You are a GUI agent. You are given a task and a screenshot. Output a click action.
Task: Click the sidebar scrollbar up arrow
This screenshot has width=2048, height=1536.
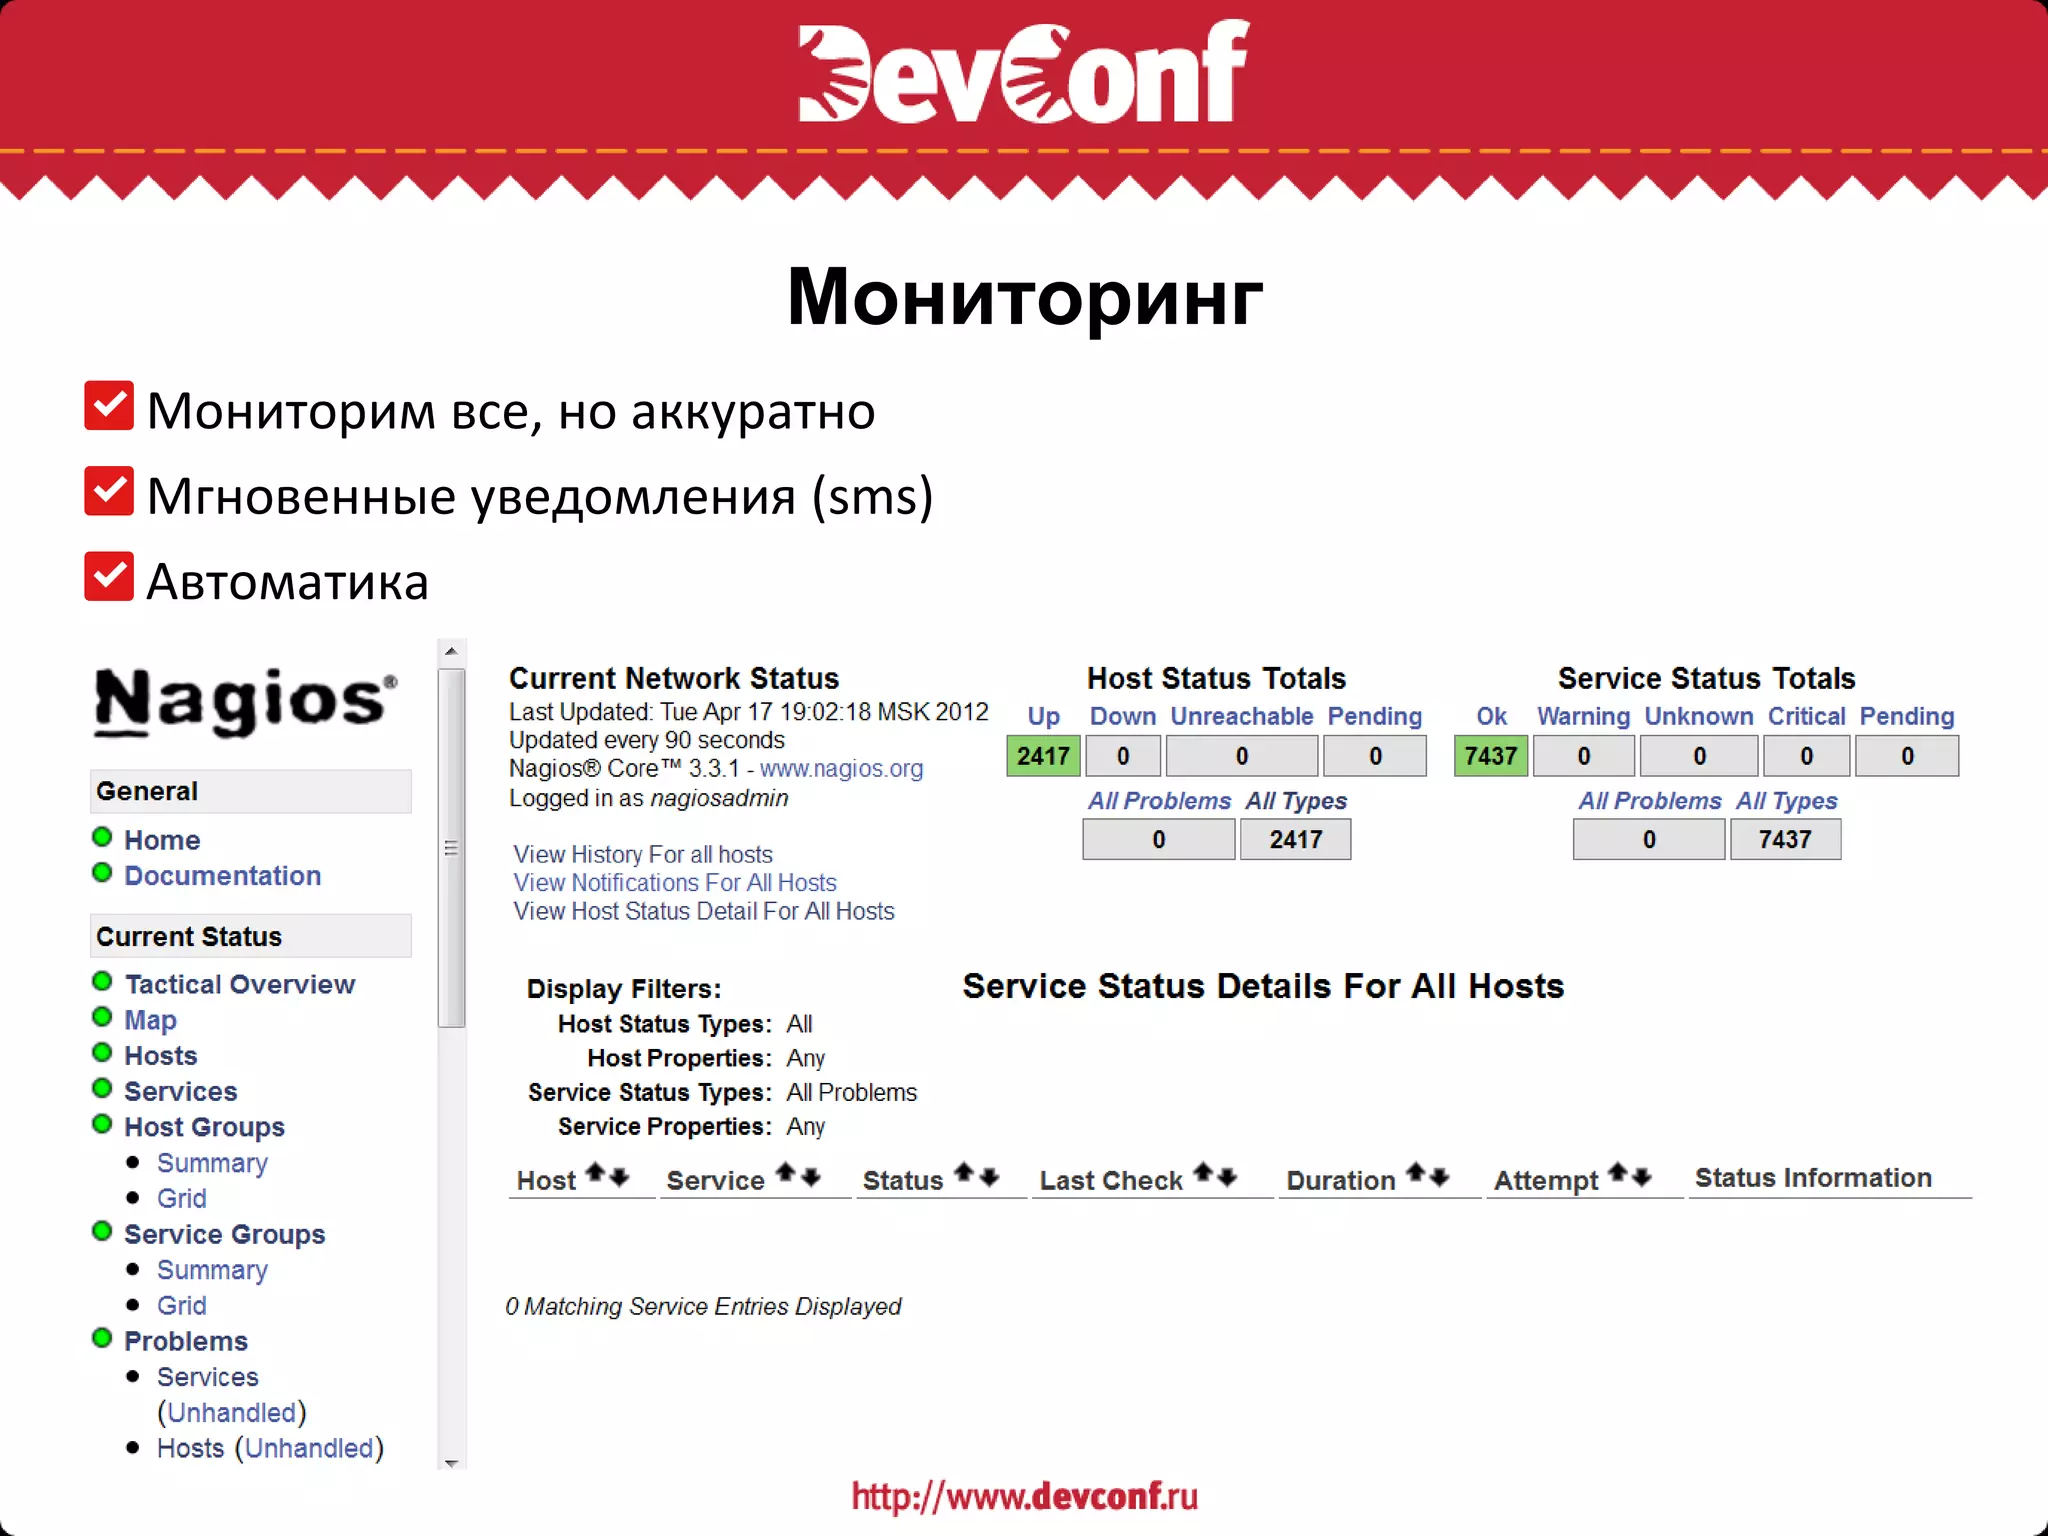(x=451, y=651)
